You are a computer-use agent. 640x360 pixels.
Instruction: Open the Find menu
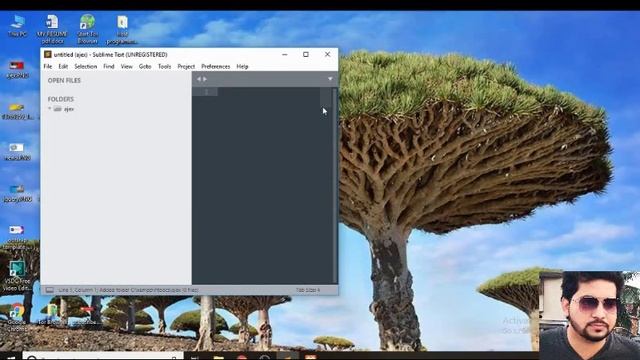[109, 67]
